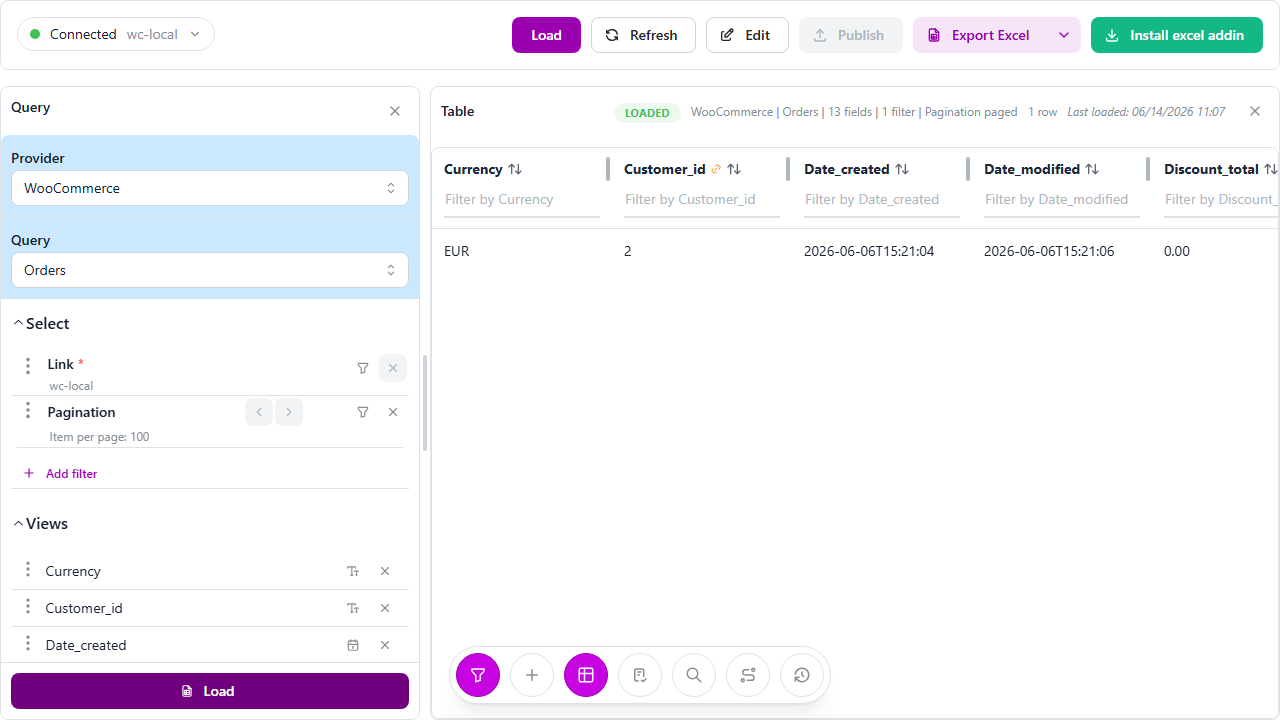
Task: Open the Provider WooCommerce dropdown
Action: point(210,188)
